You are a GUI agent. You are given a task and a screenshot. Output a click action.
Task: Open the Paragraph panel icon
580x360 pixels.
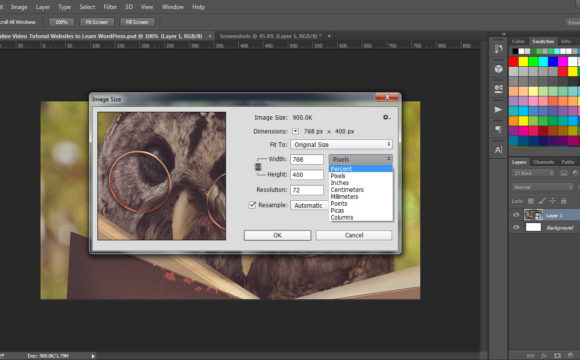pyautogui.click(x=499, y=129)
